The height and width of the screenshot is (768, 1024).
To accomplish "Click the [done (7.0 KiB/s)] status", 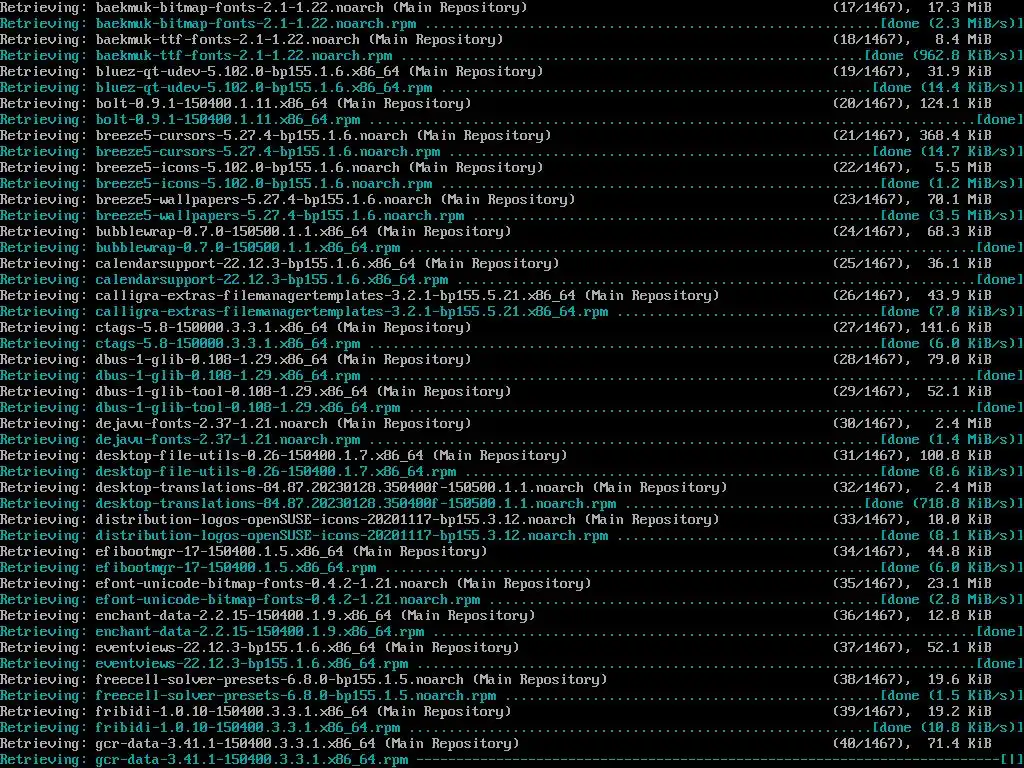I will [952, 312].
